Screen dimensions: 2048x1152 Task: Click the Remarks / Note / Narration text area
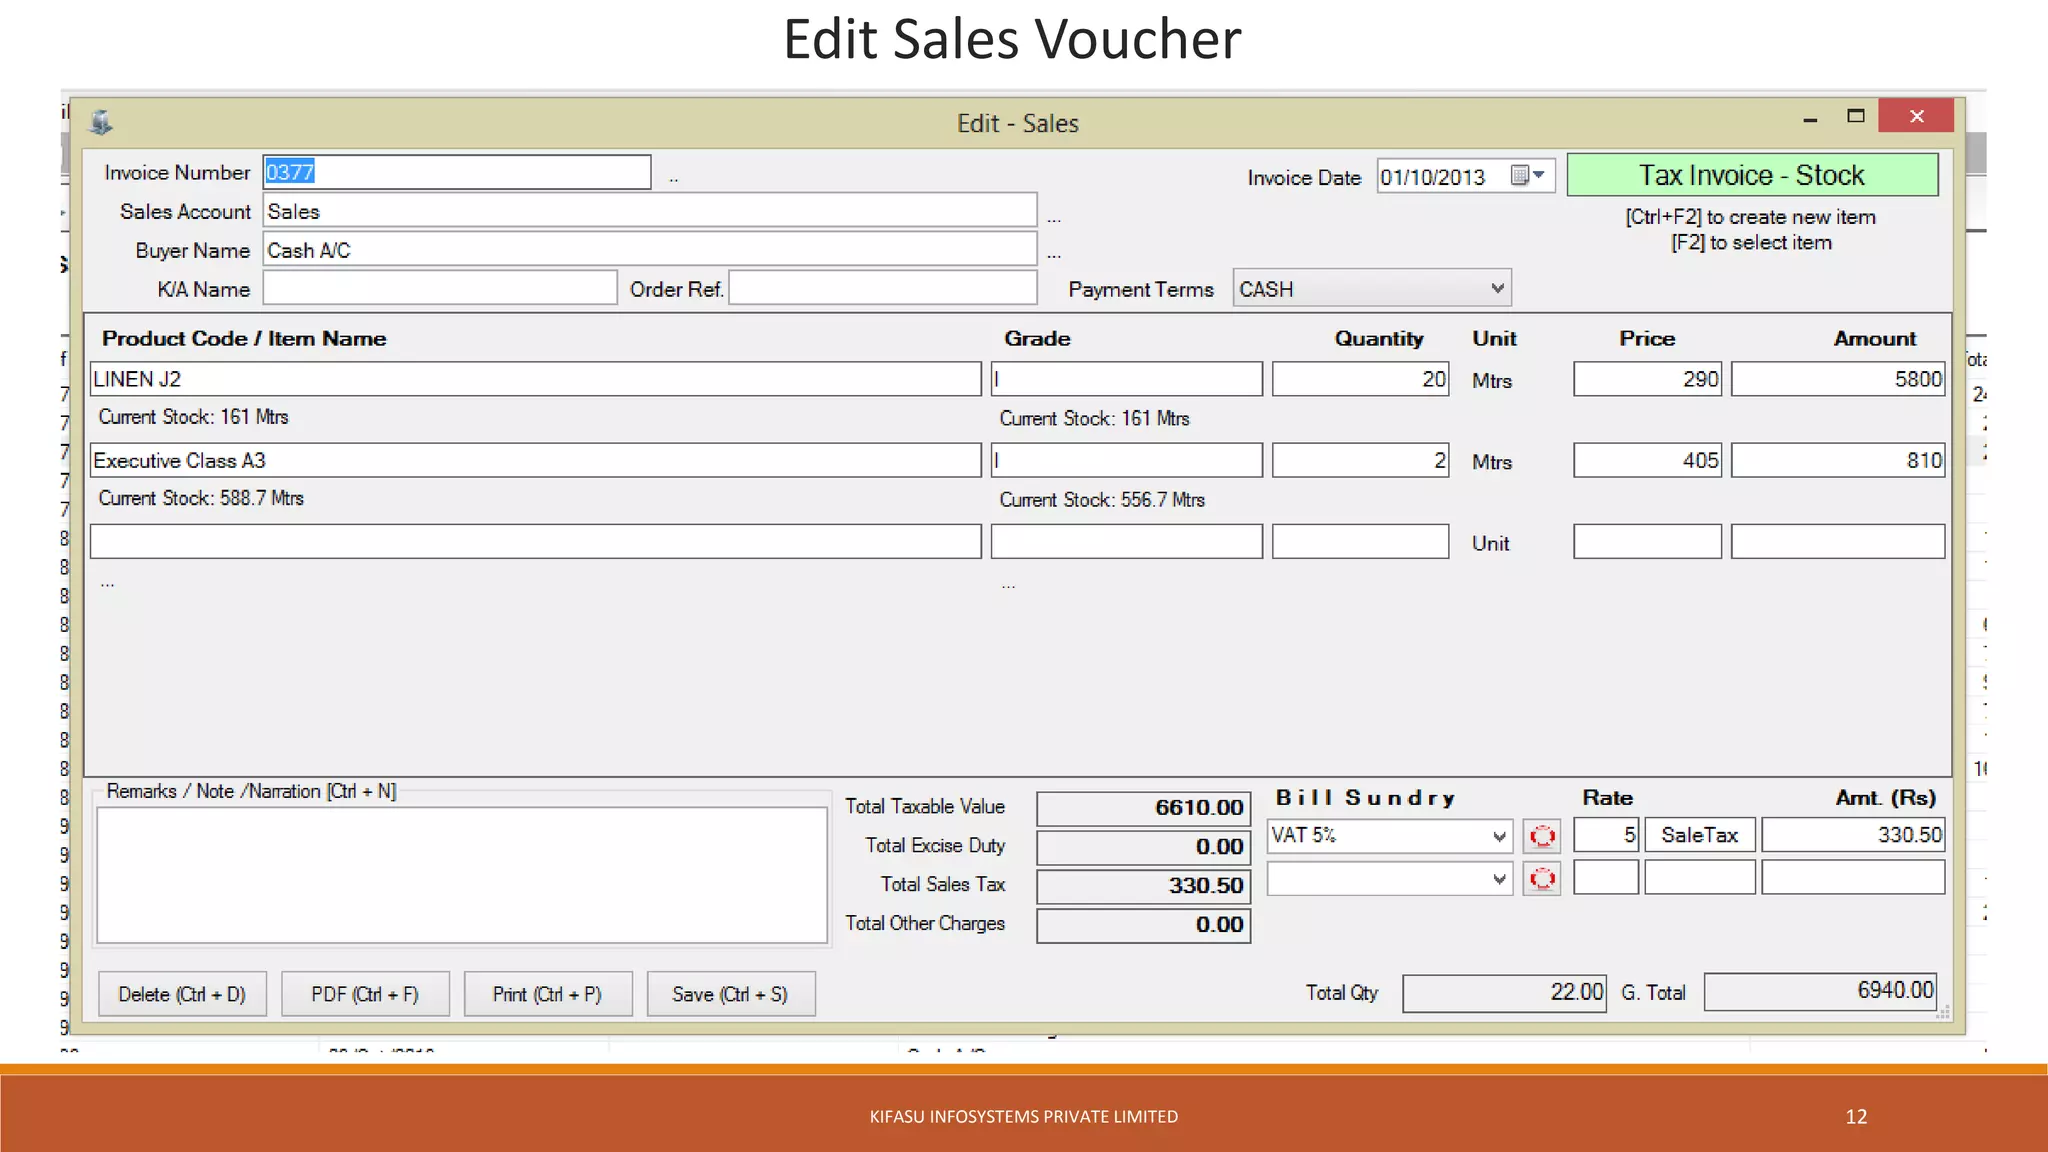tap(462, 875)
